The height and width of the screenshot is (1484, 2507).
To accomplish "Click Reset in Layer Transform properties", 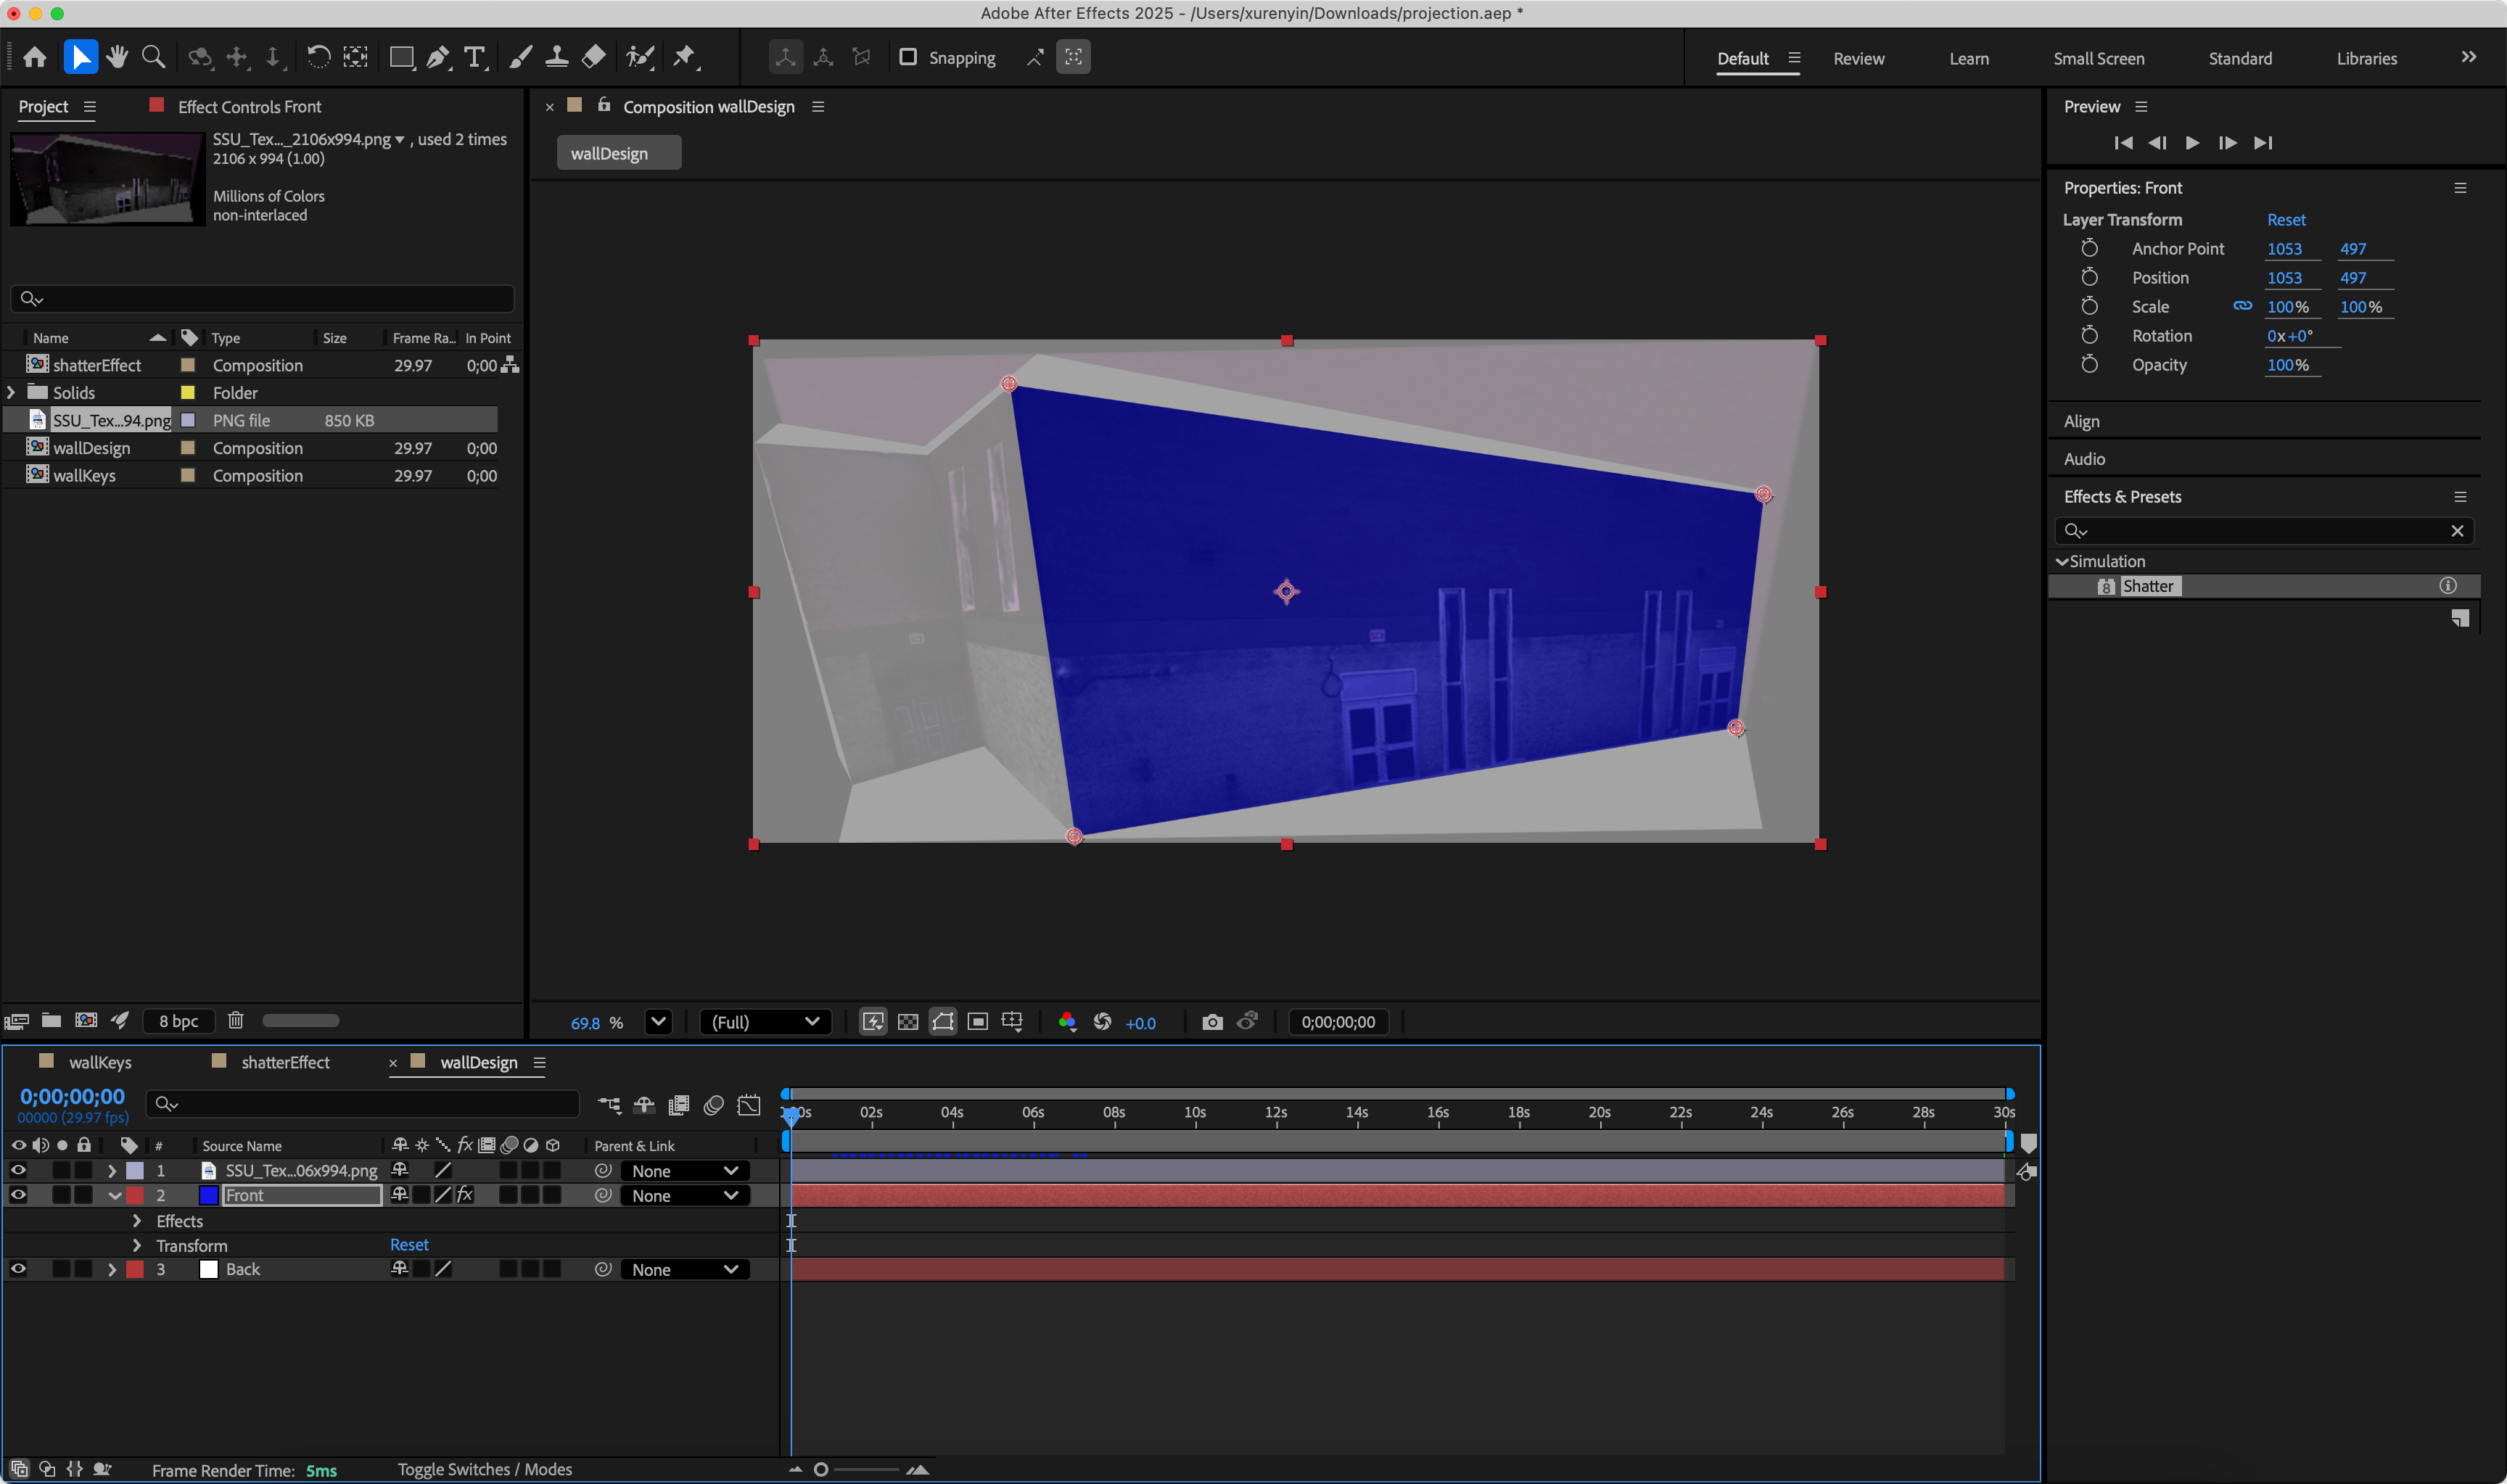I will 2287,219.
